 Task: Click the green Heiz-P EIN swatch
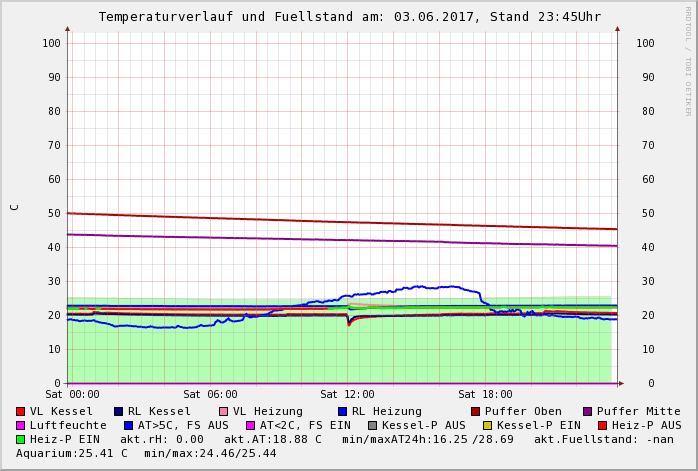(21, 439)
